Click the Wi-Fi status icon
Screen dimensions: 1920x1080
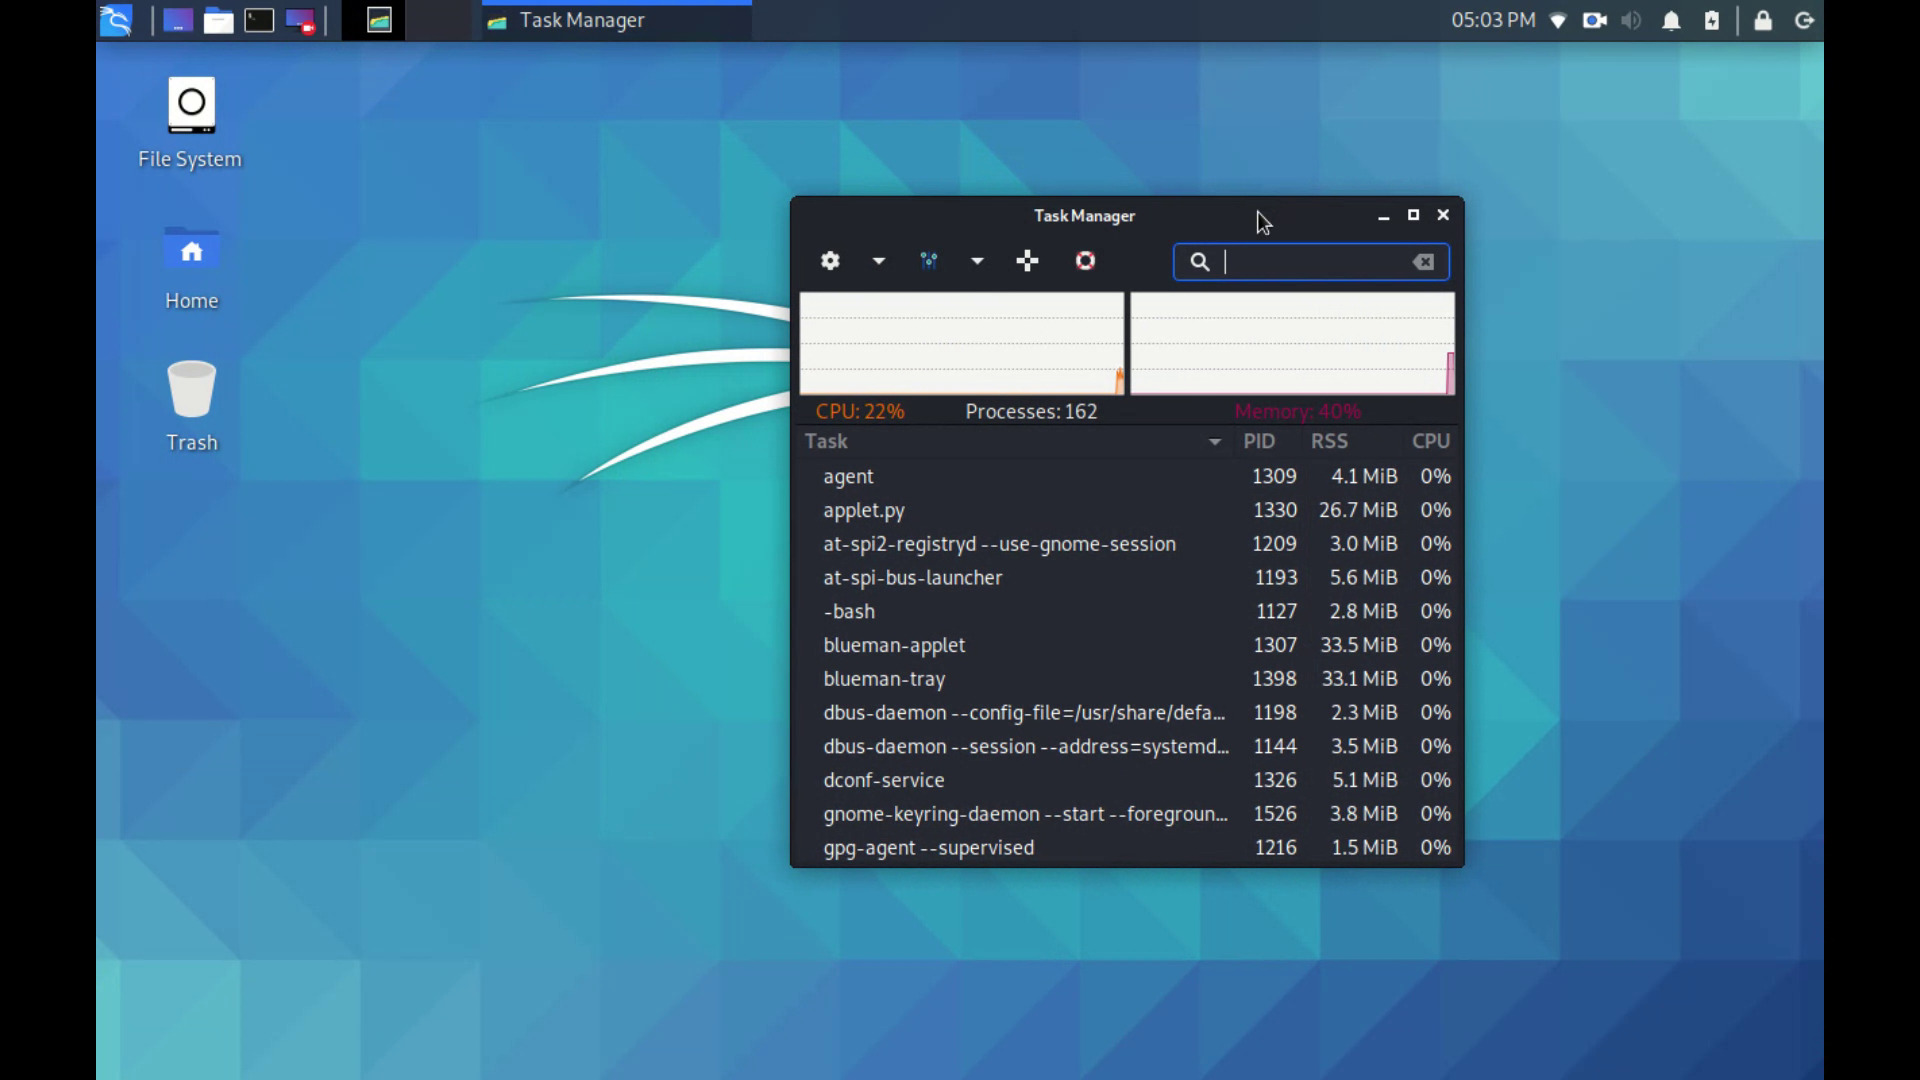[1559, 20]
